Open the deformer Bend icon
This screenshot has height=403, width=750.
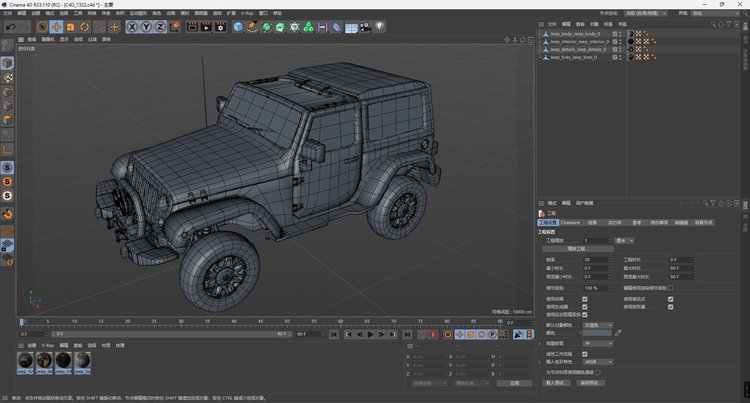click(x=337, y=27)
